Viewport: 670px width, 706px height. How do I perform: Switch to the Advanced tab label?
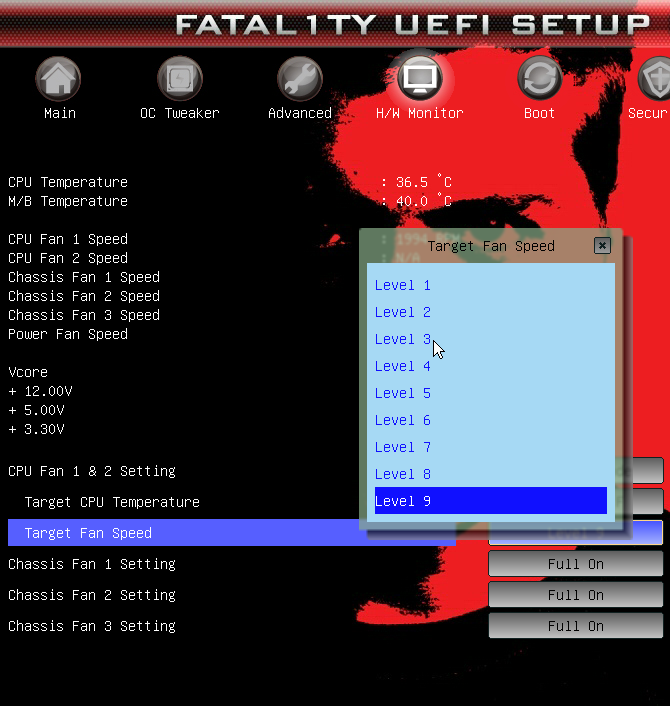point(300,113)
